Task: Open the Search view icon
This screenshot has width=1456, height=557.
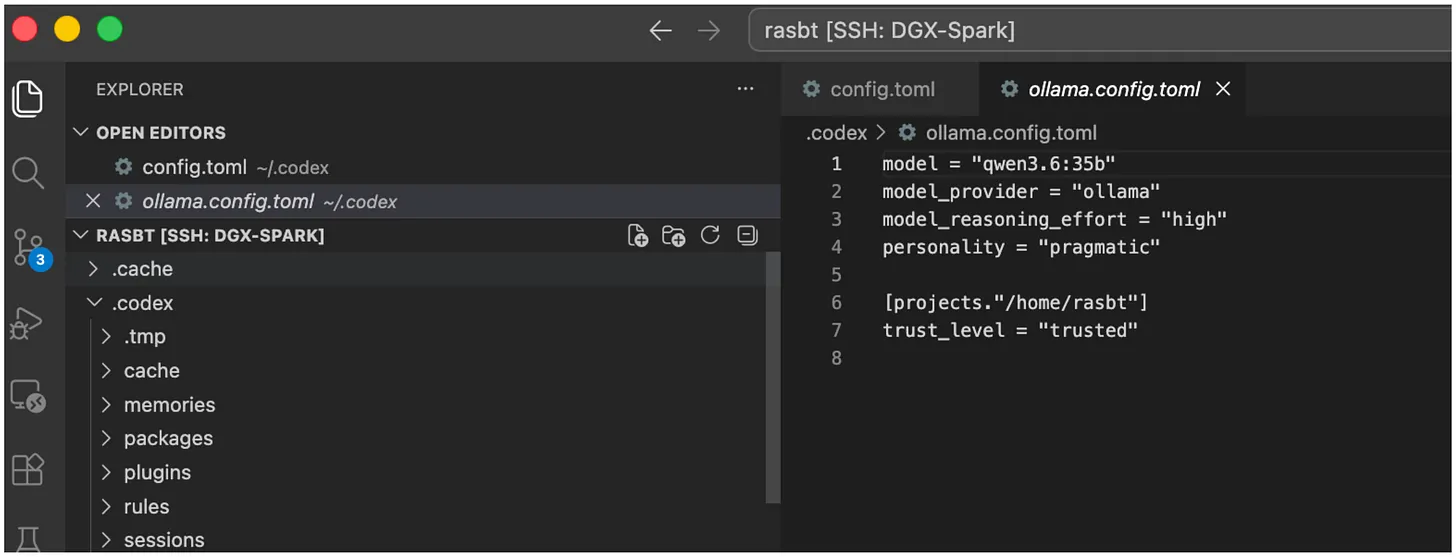Action: click(x=28, y=172)
